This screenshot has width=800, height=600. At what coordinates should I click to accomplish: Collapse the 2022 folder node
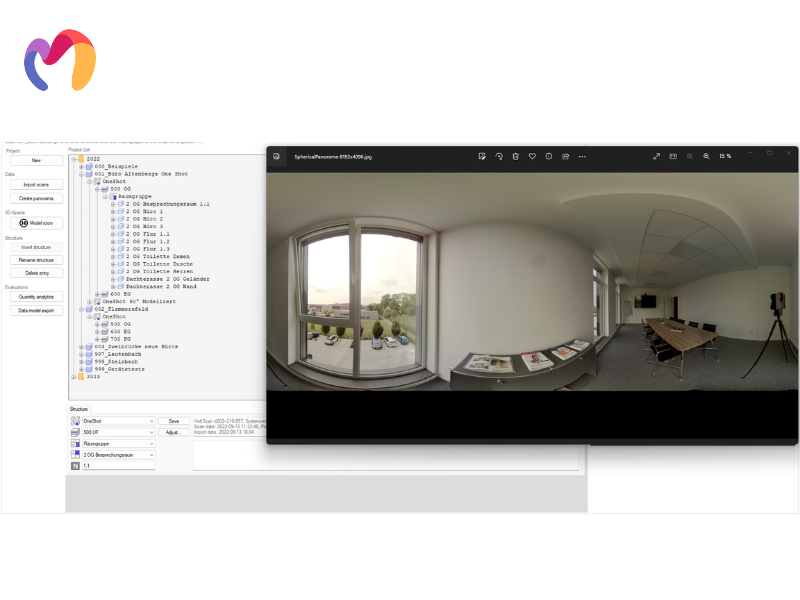click(73, 158)
